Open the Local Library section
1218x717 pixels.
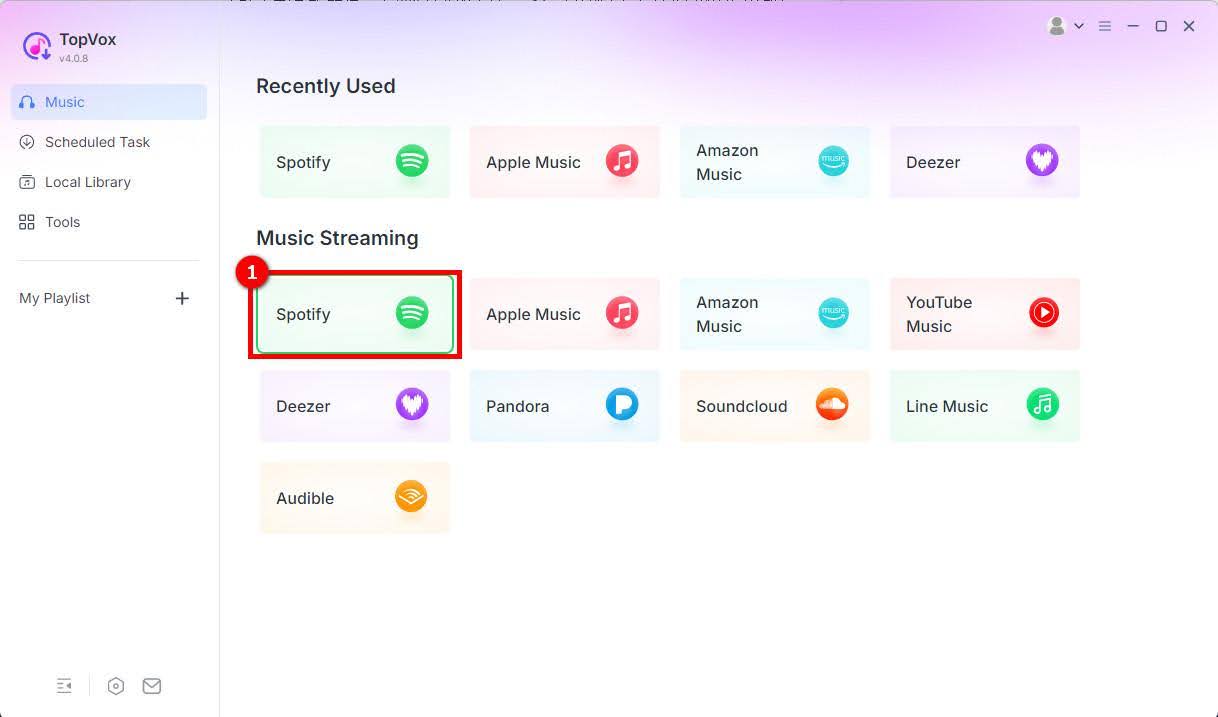tap(88, 182)
